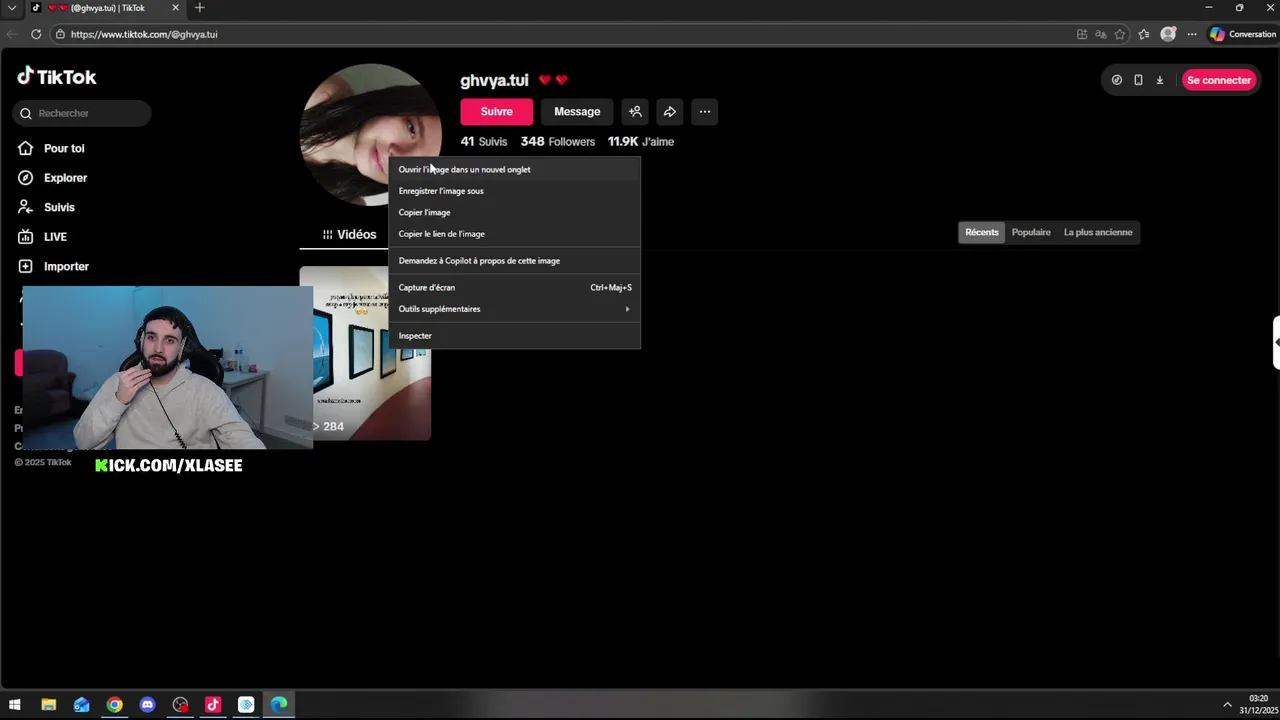Open OBS Studio from the taskbar
The image size is (1280, 720).
(x=180, y=705)
